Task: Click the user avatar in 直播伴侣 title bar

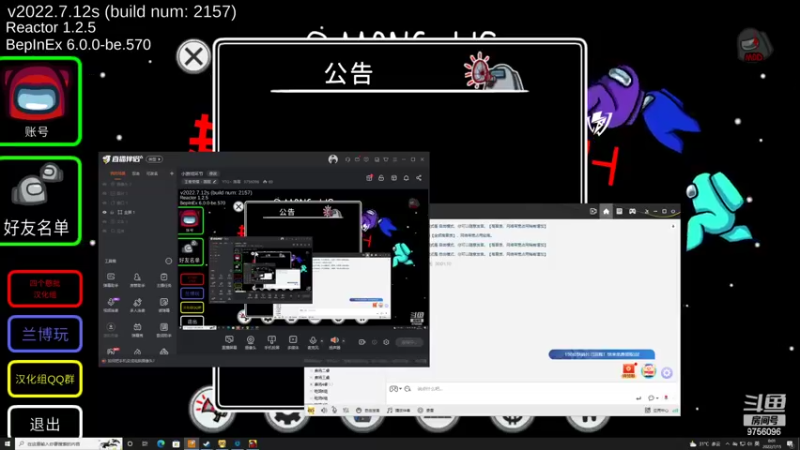Action: tap(333, 159)
